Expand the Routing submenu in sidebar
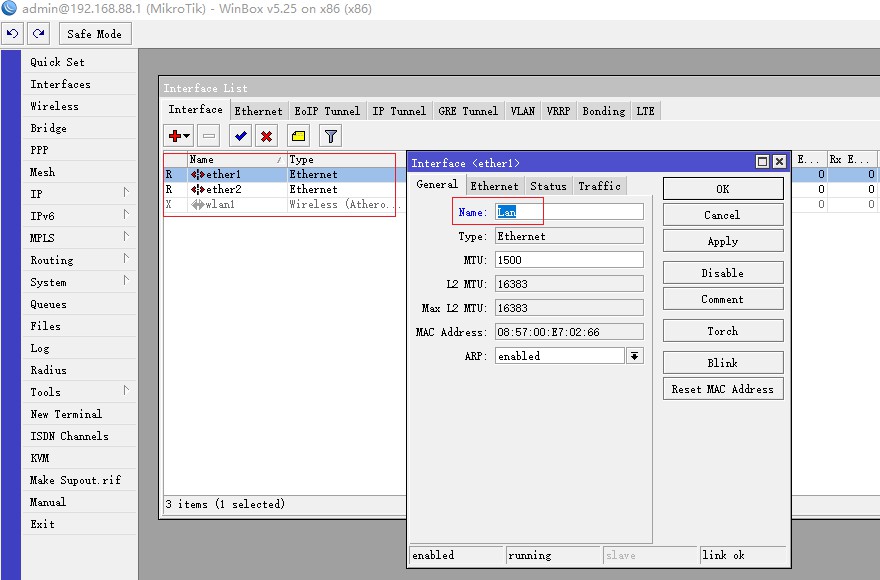Screen dimensions: 880x580 pos(80,260)
